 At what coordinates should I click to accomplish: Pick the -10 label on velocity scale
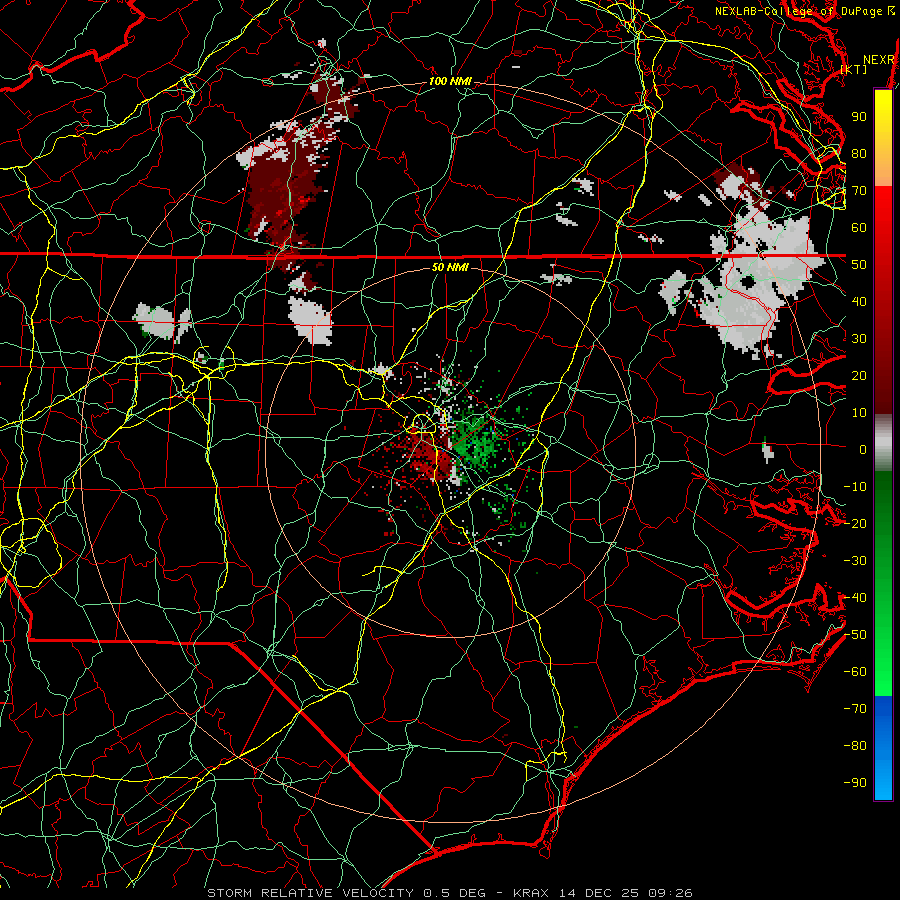855,487
